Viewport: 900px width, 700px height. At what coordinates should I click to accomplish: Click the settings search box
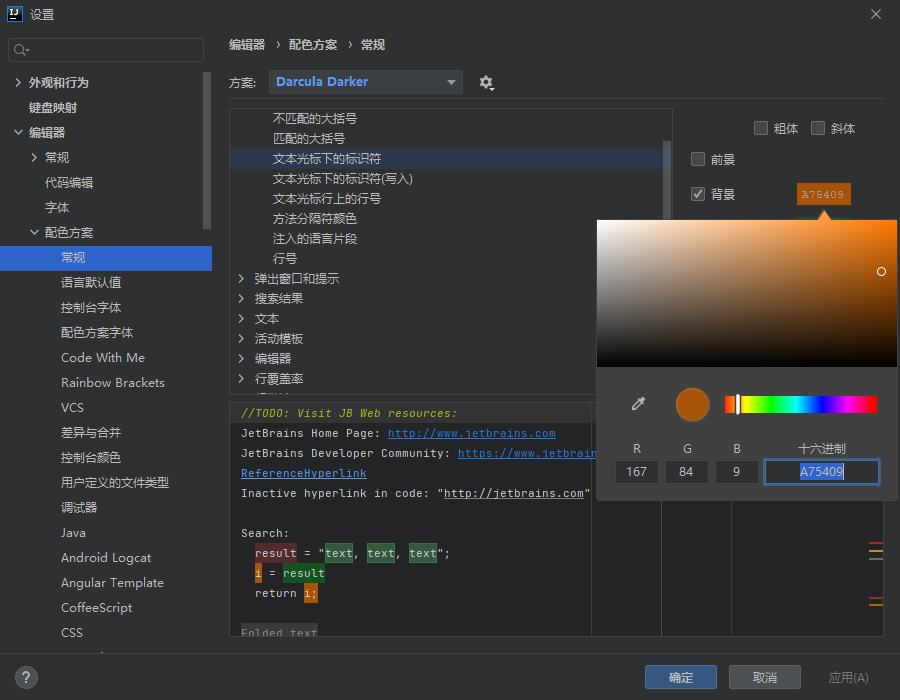pos(106,50)
